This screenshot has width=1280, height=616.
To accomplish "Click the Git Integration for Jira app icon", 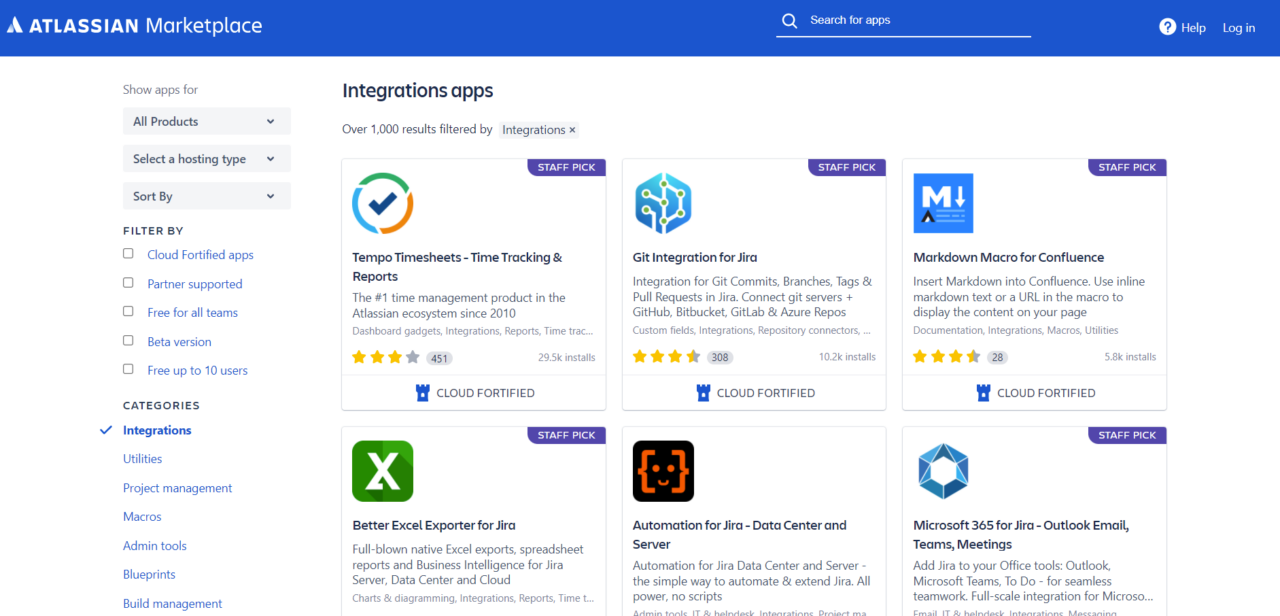I will click(663, 203).
